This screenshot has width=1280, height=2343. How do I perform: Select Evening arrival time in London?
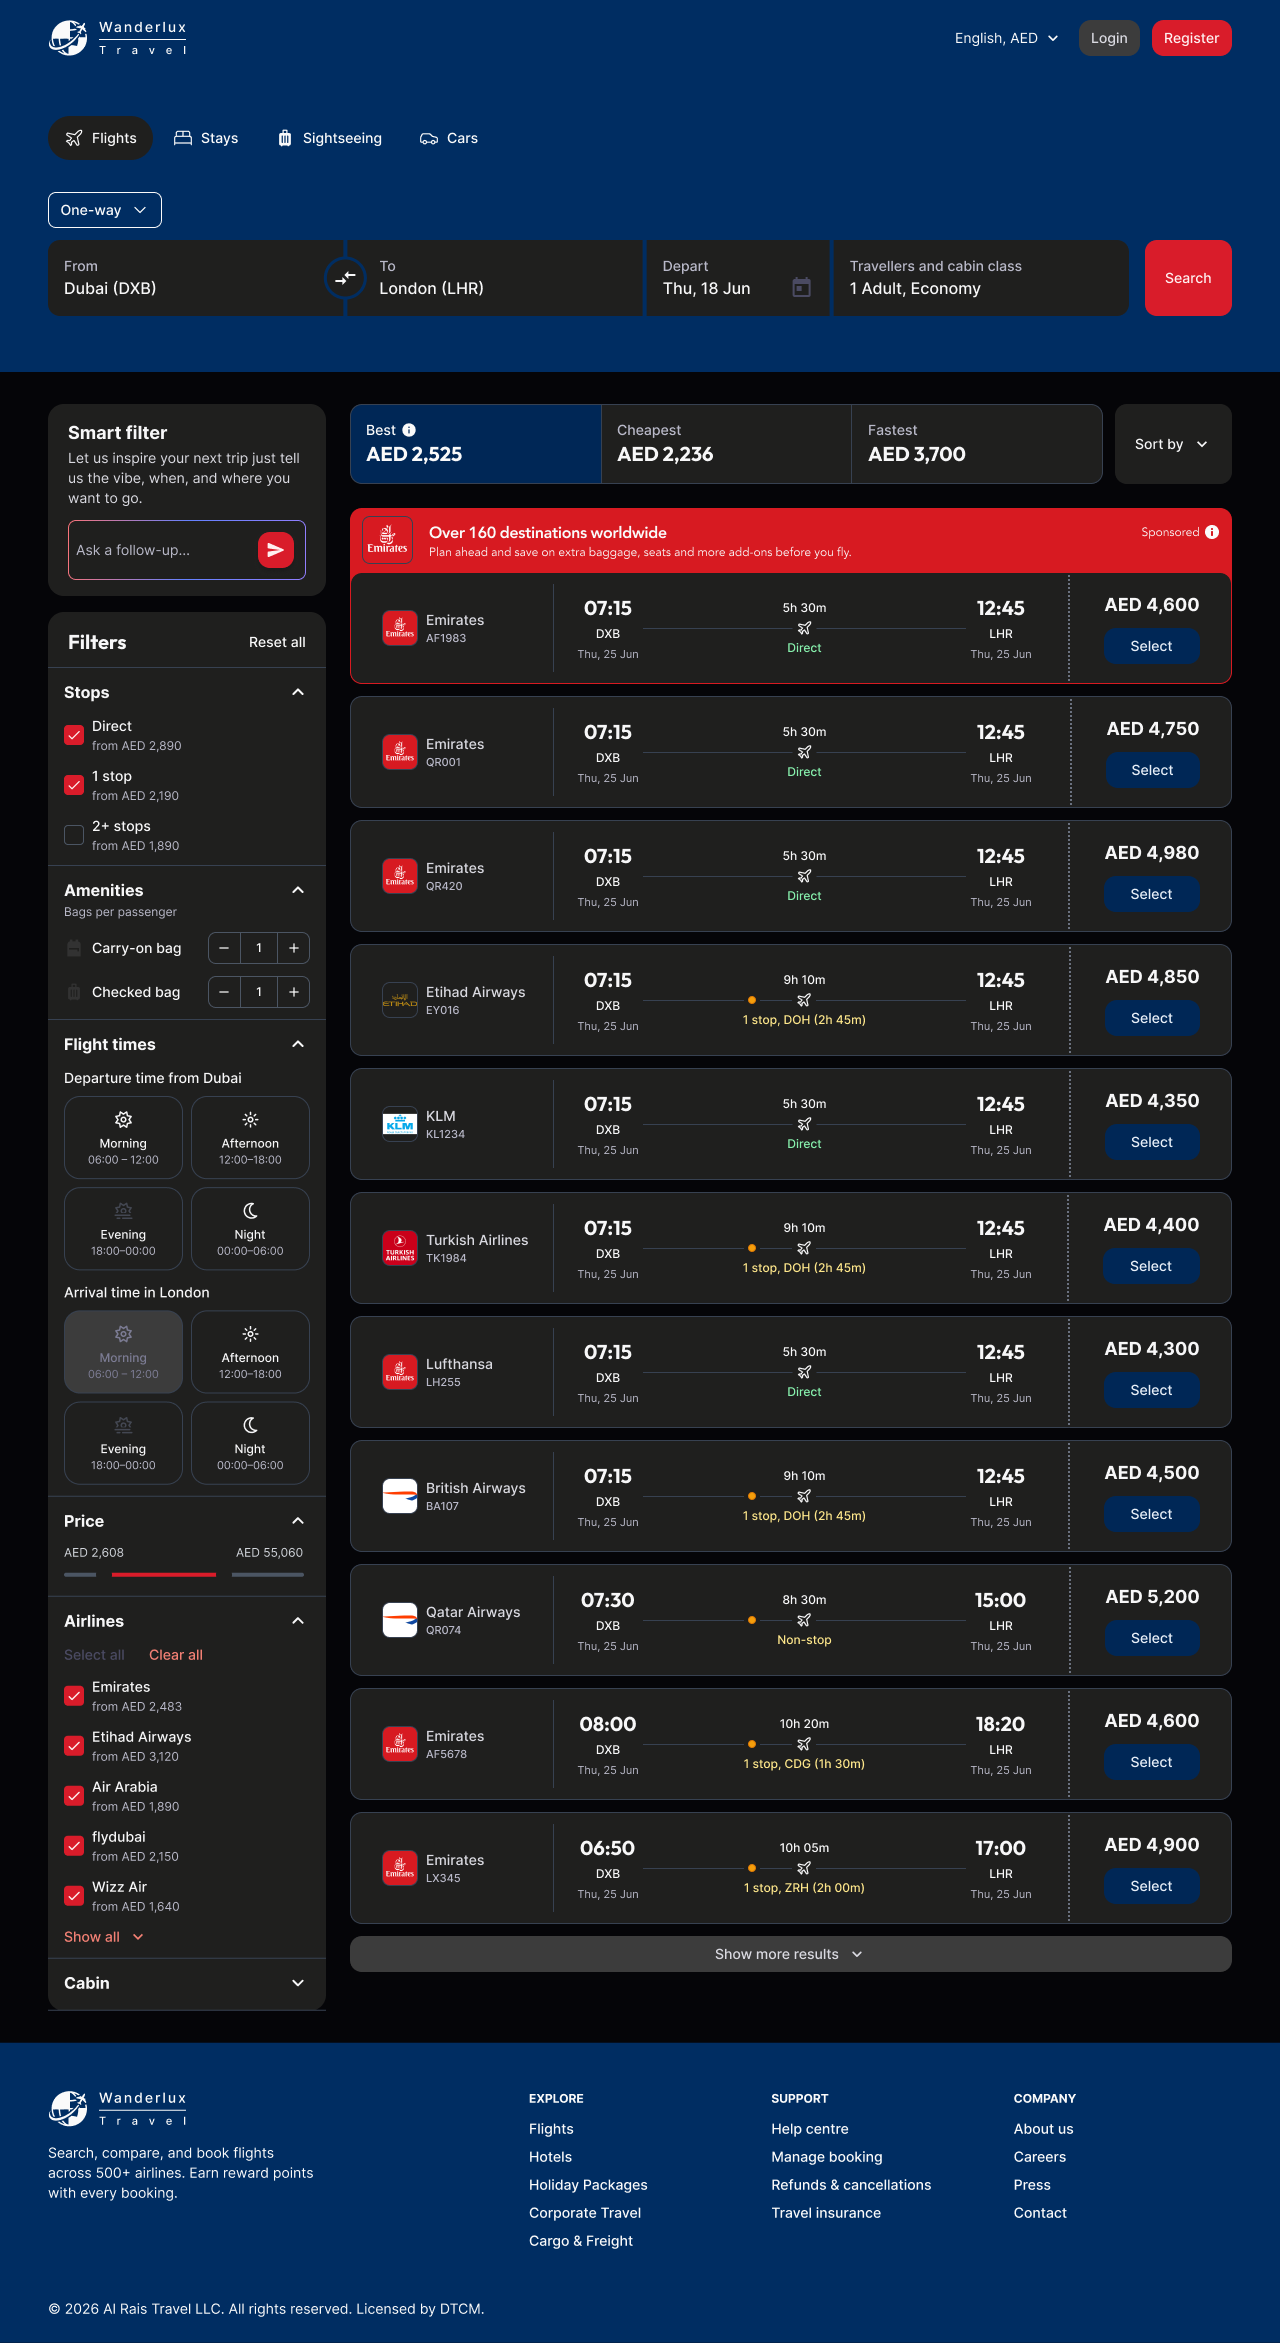(x=123, y=1443)
